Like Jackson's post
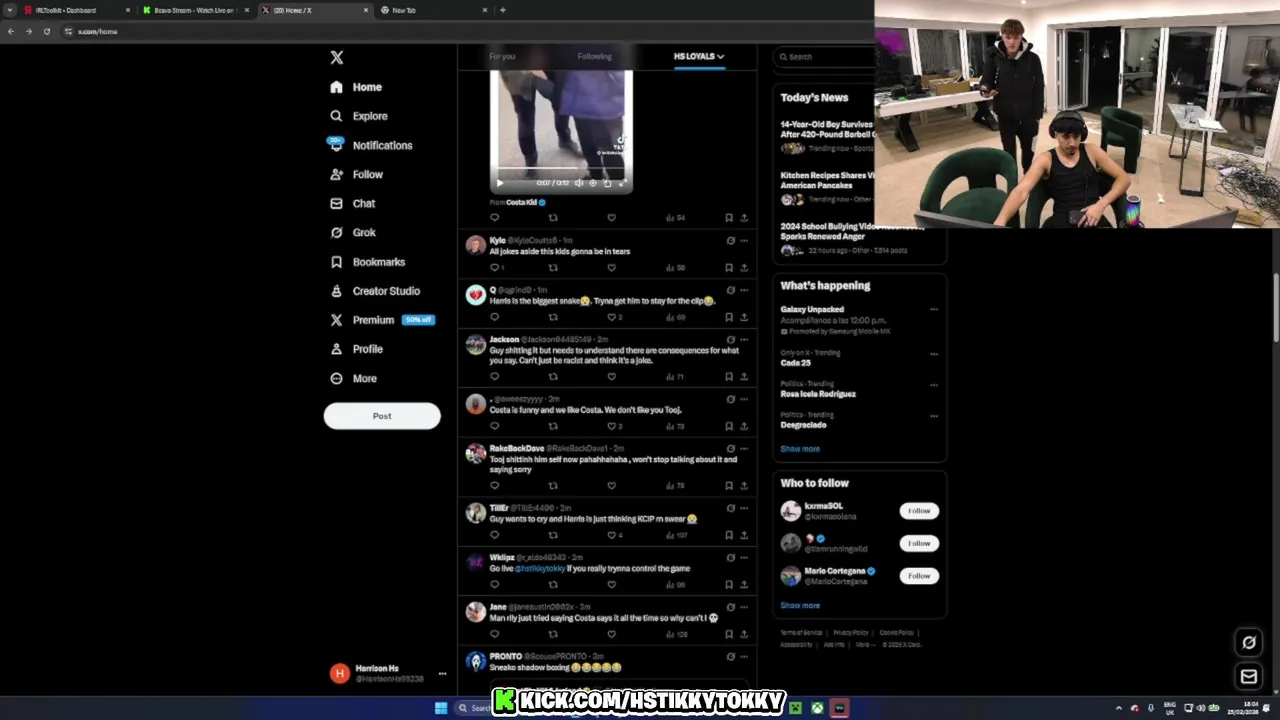This screenshot has height=720, width=1280. pyautogui.click(x=611, y=377)
